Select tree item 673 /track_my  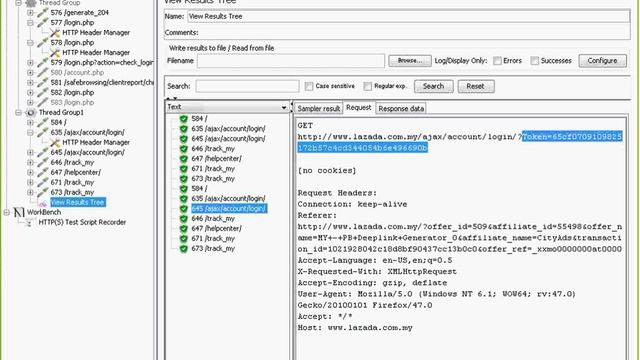coord(72,192)
